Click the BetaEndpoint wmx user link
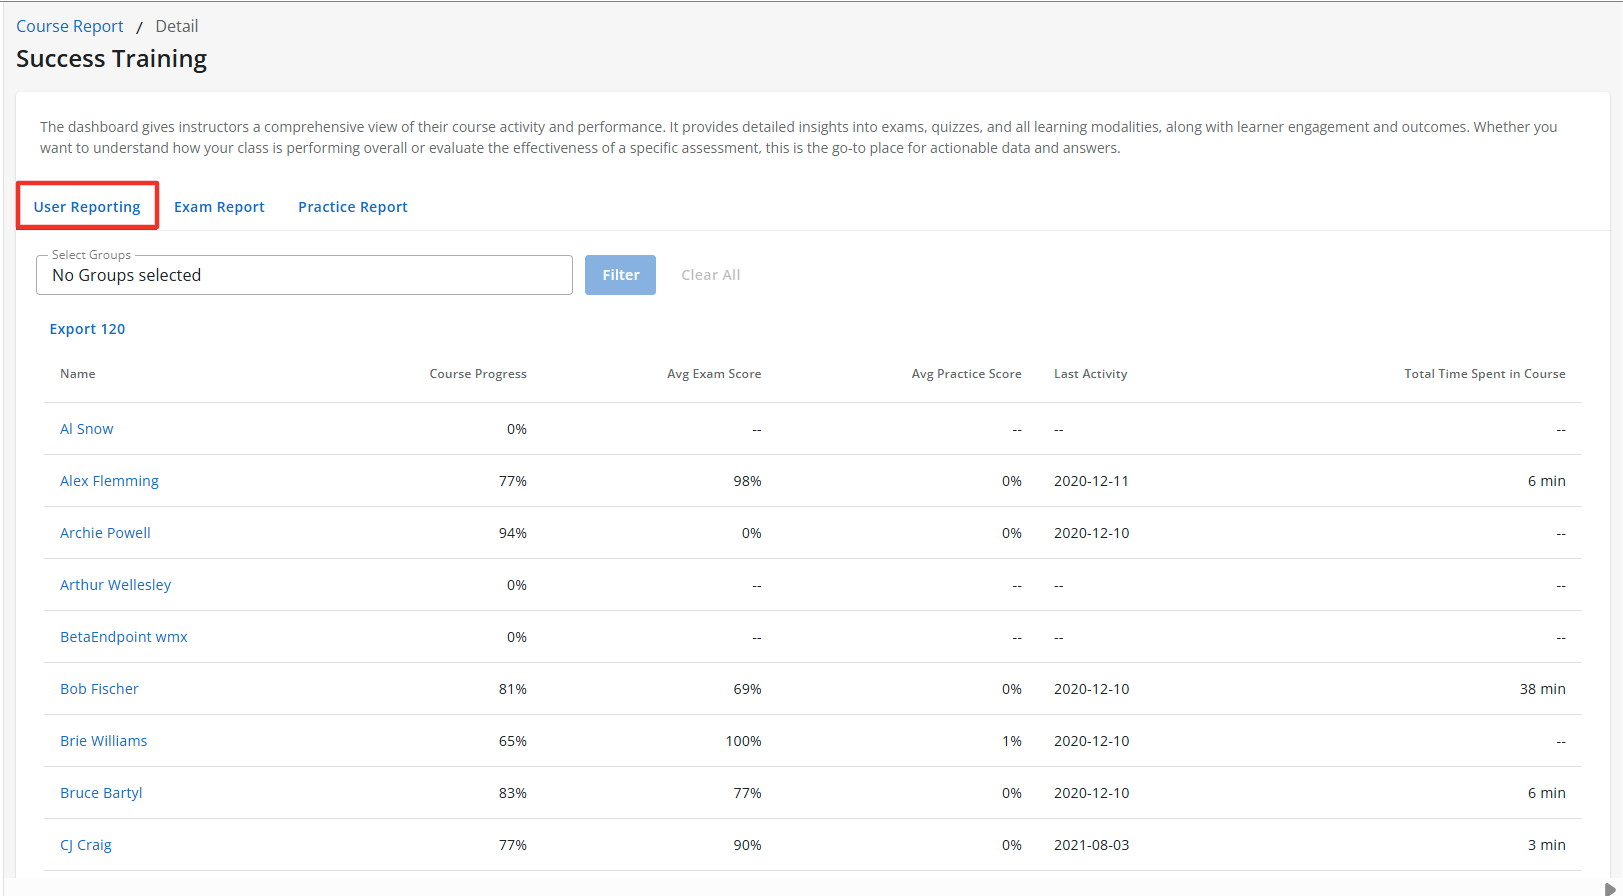Screen dimensions: 1623x896 click(124, 637)
